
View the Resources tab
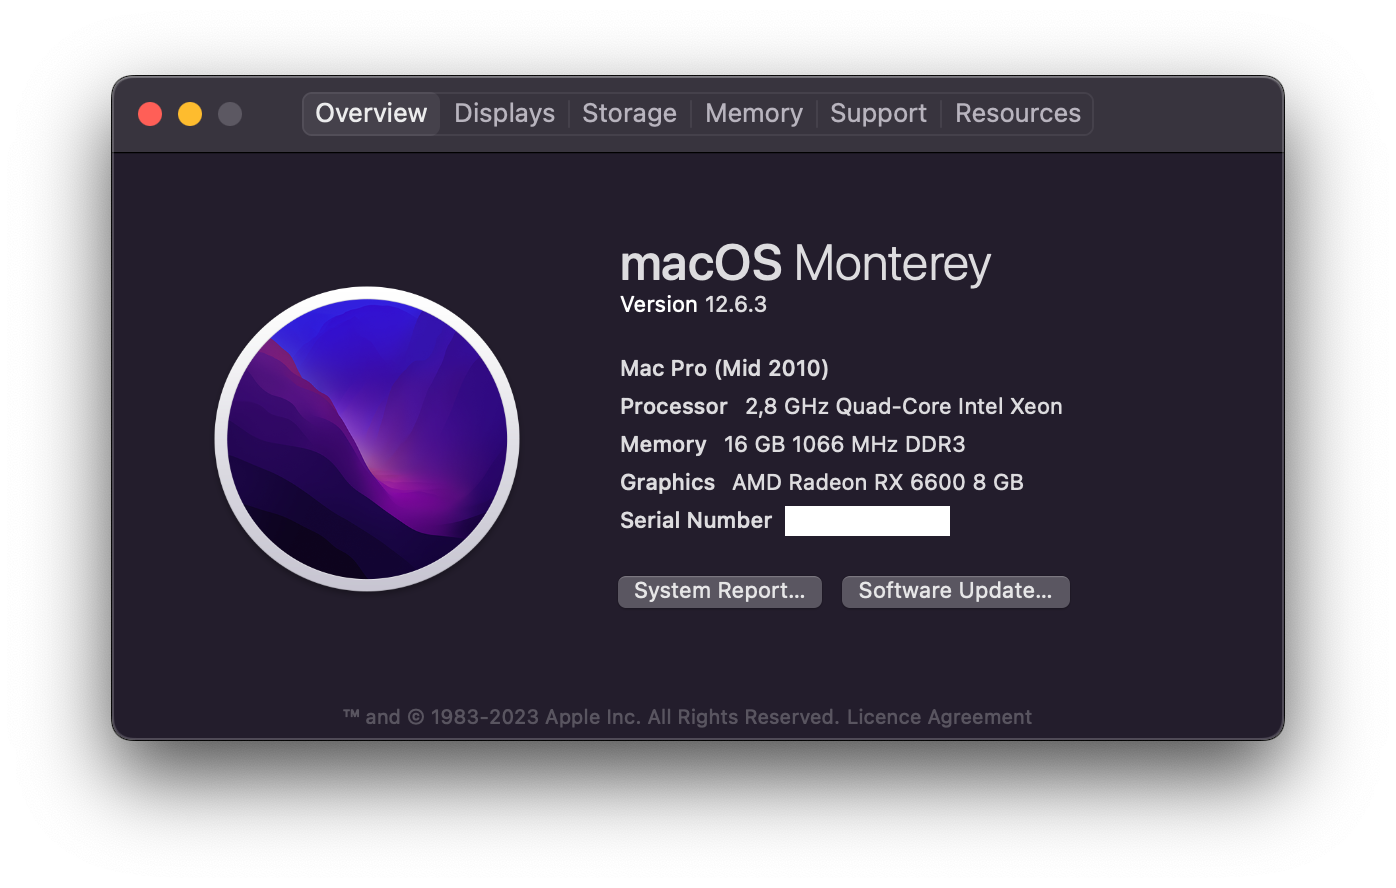pos(1017,113)
